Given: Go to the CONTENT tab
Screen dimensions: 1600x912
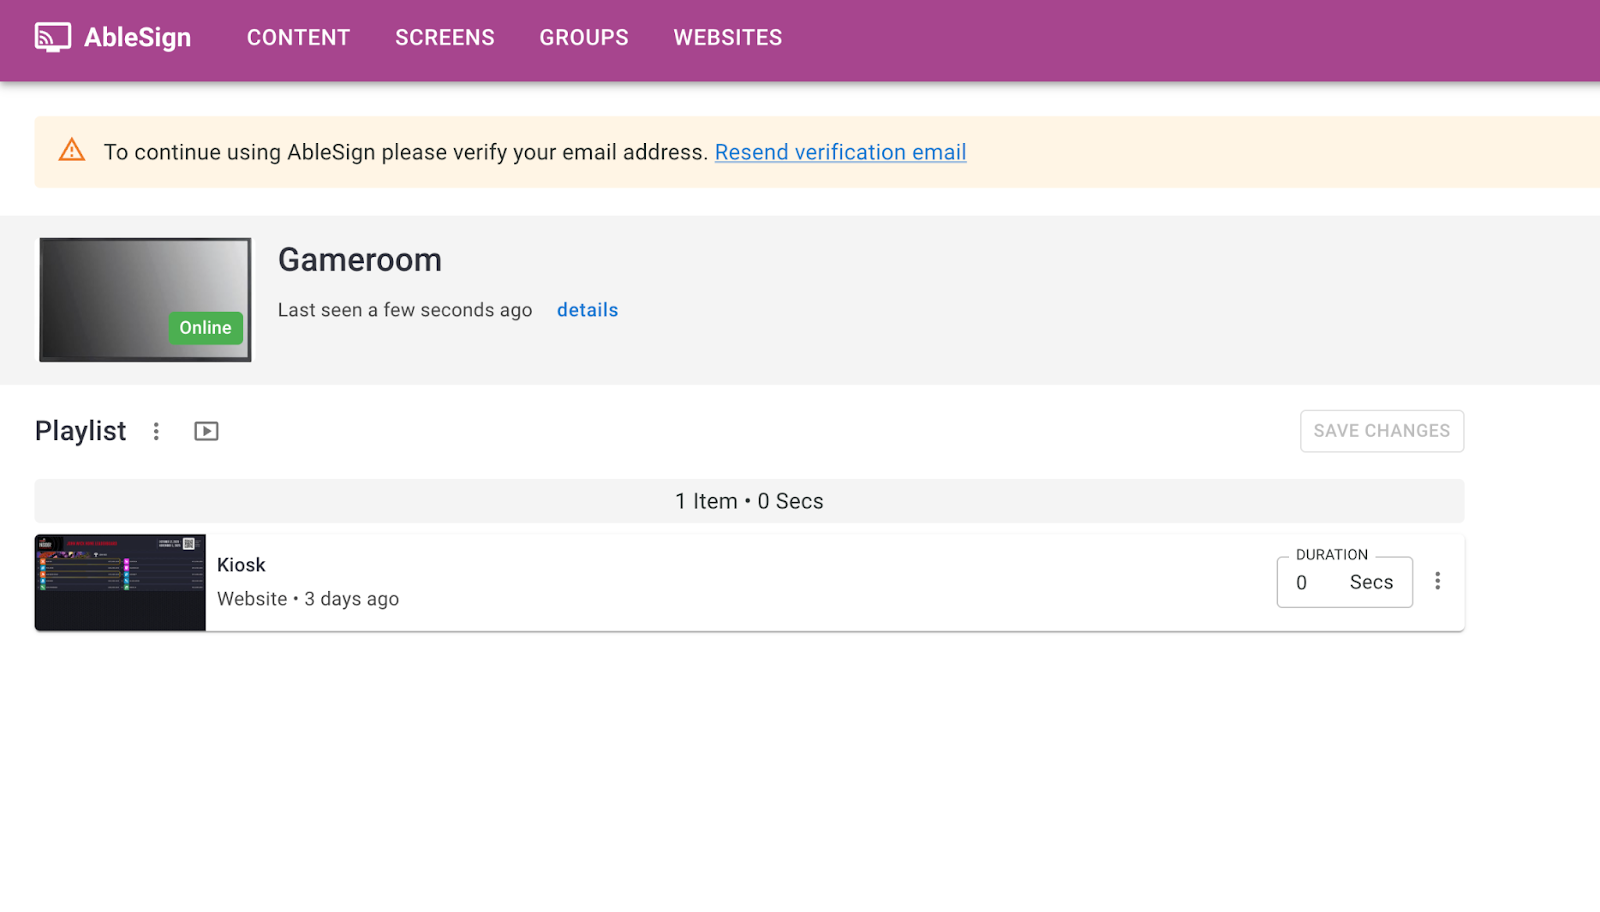Looking at the screenshot, I should click(x=298, y=38).
